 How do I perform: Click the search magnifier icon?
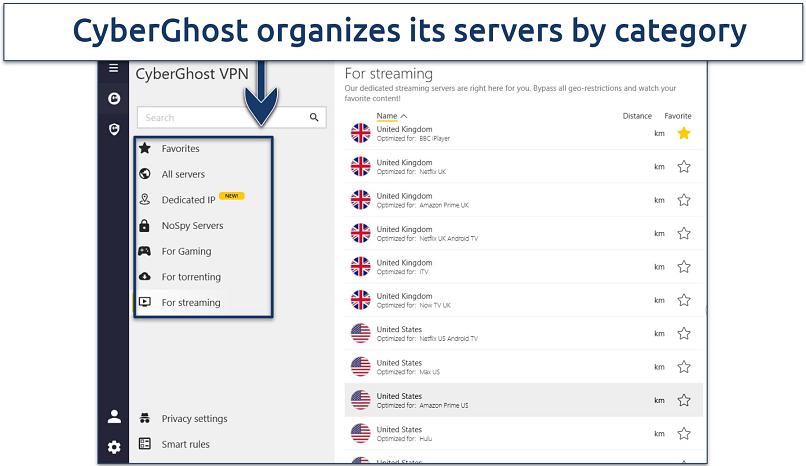click(x=314, y=117)
